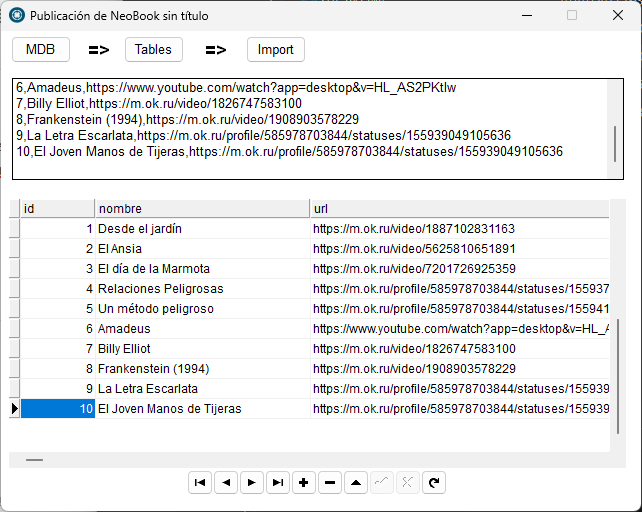The width and height of the screenshot is (642, 512).
Task: Click the nombre column header
Action: coord(202,208)
